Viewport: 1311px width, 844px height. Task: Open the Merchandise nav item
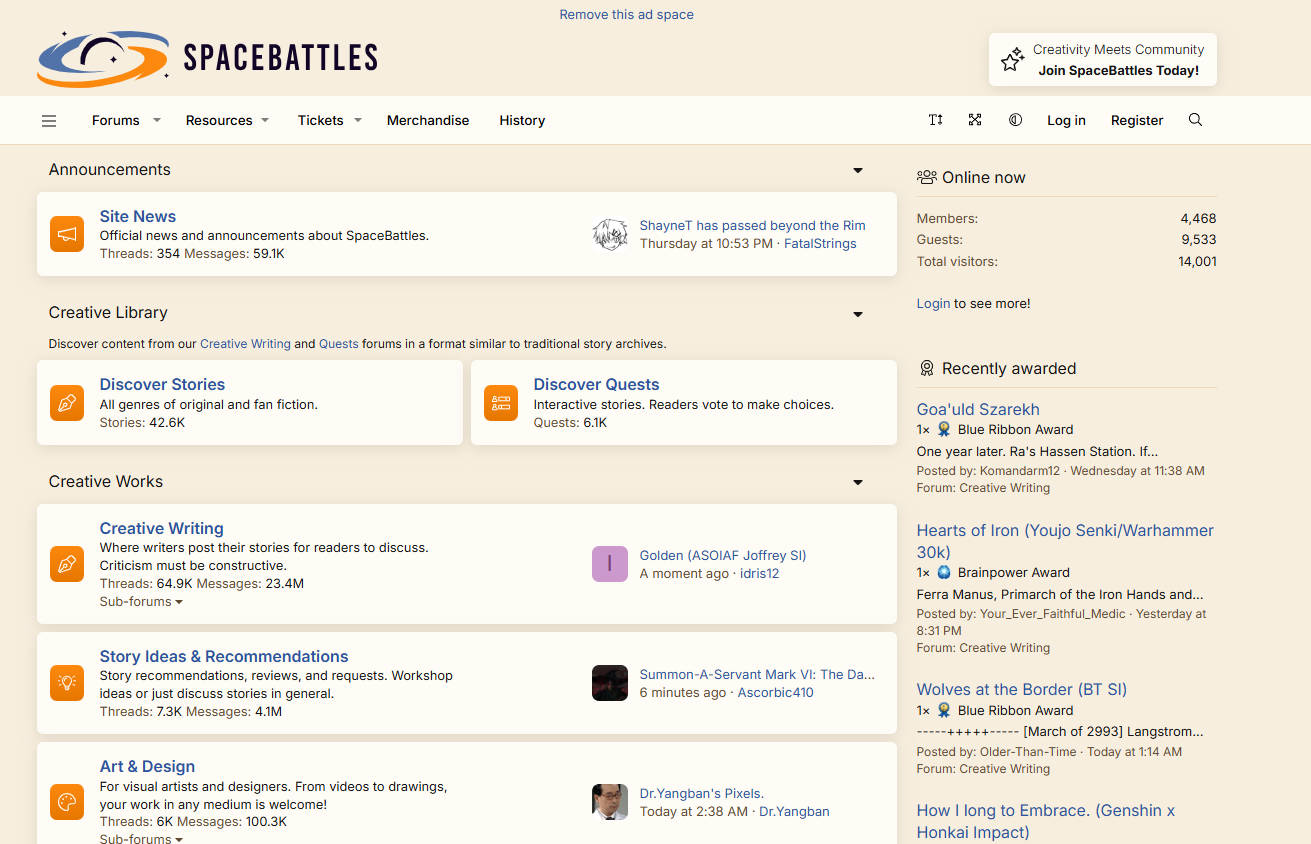(428, 120)
